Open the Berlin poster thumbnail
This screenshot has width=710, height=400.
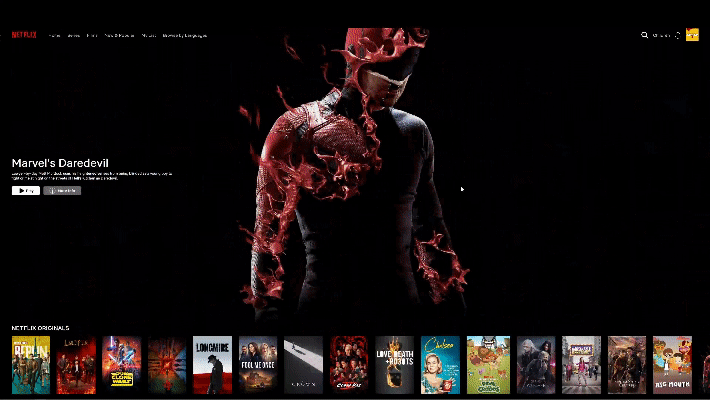coord(31,365)
